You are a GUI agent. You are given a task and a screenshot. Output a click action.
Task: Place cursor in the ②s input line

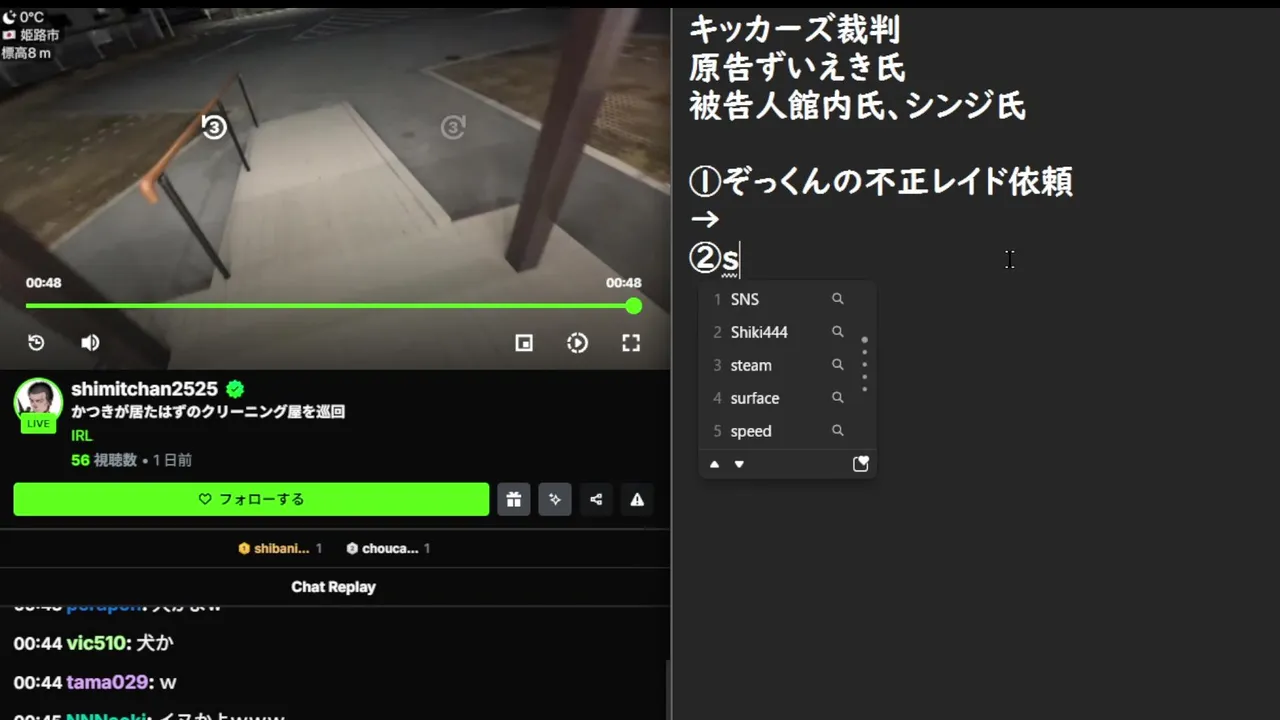(714, 259)
